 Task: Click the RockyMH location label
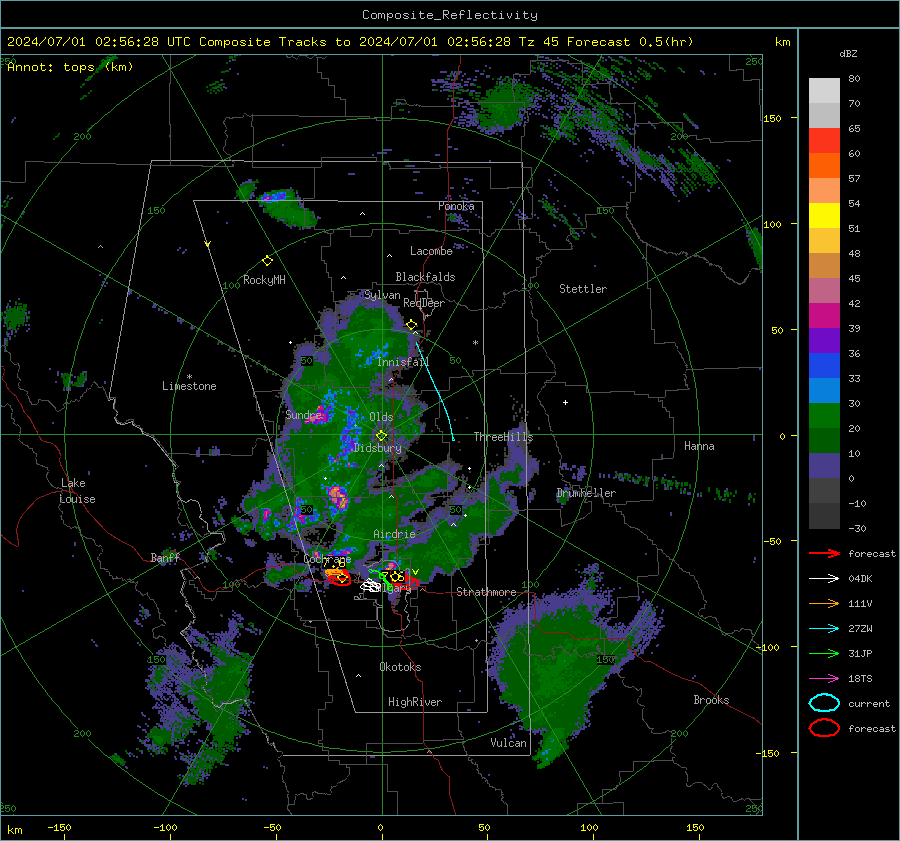(x=264, y=280)
